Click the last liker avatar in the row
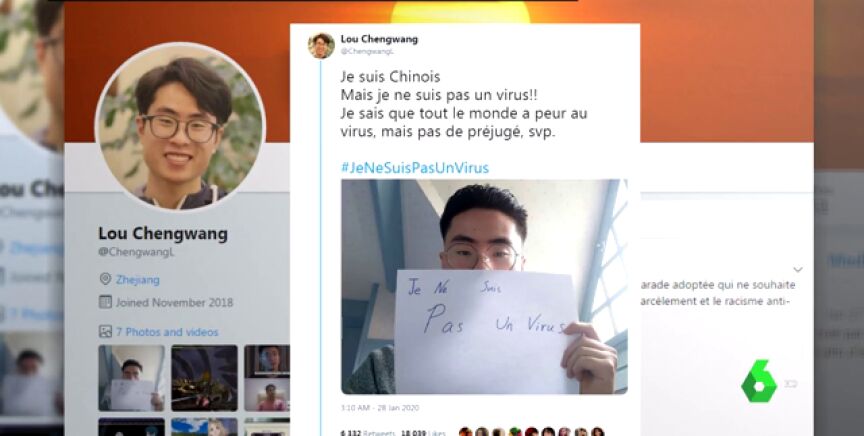Screen dimensions: 864x436 [598, 432]
